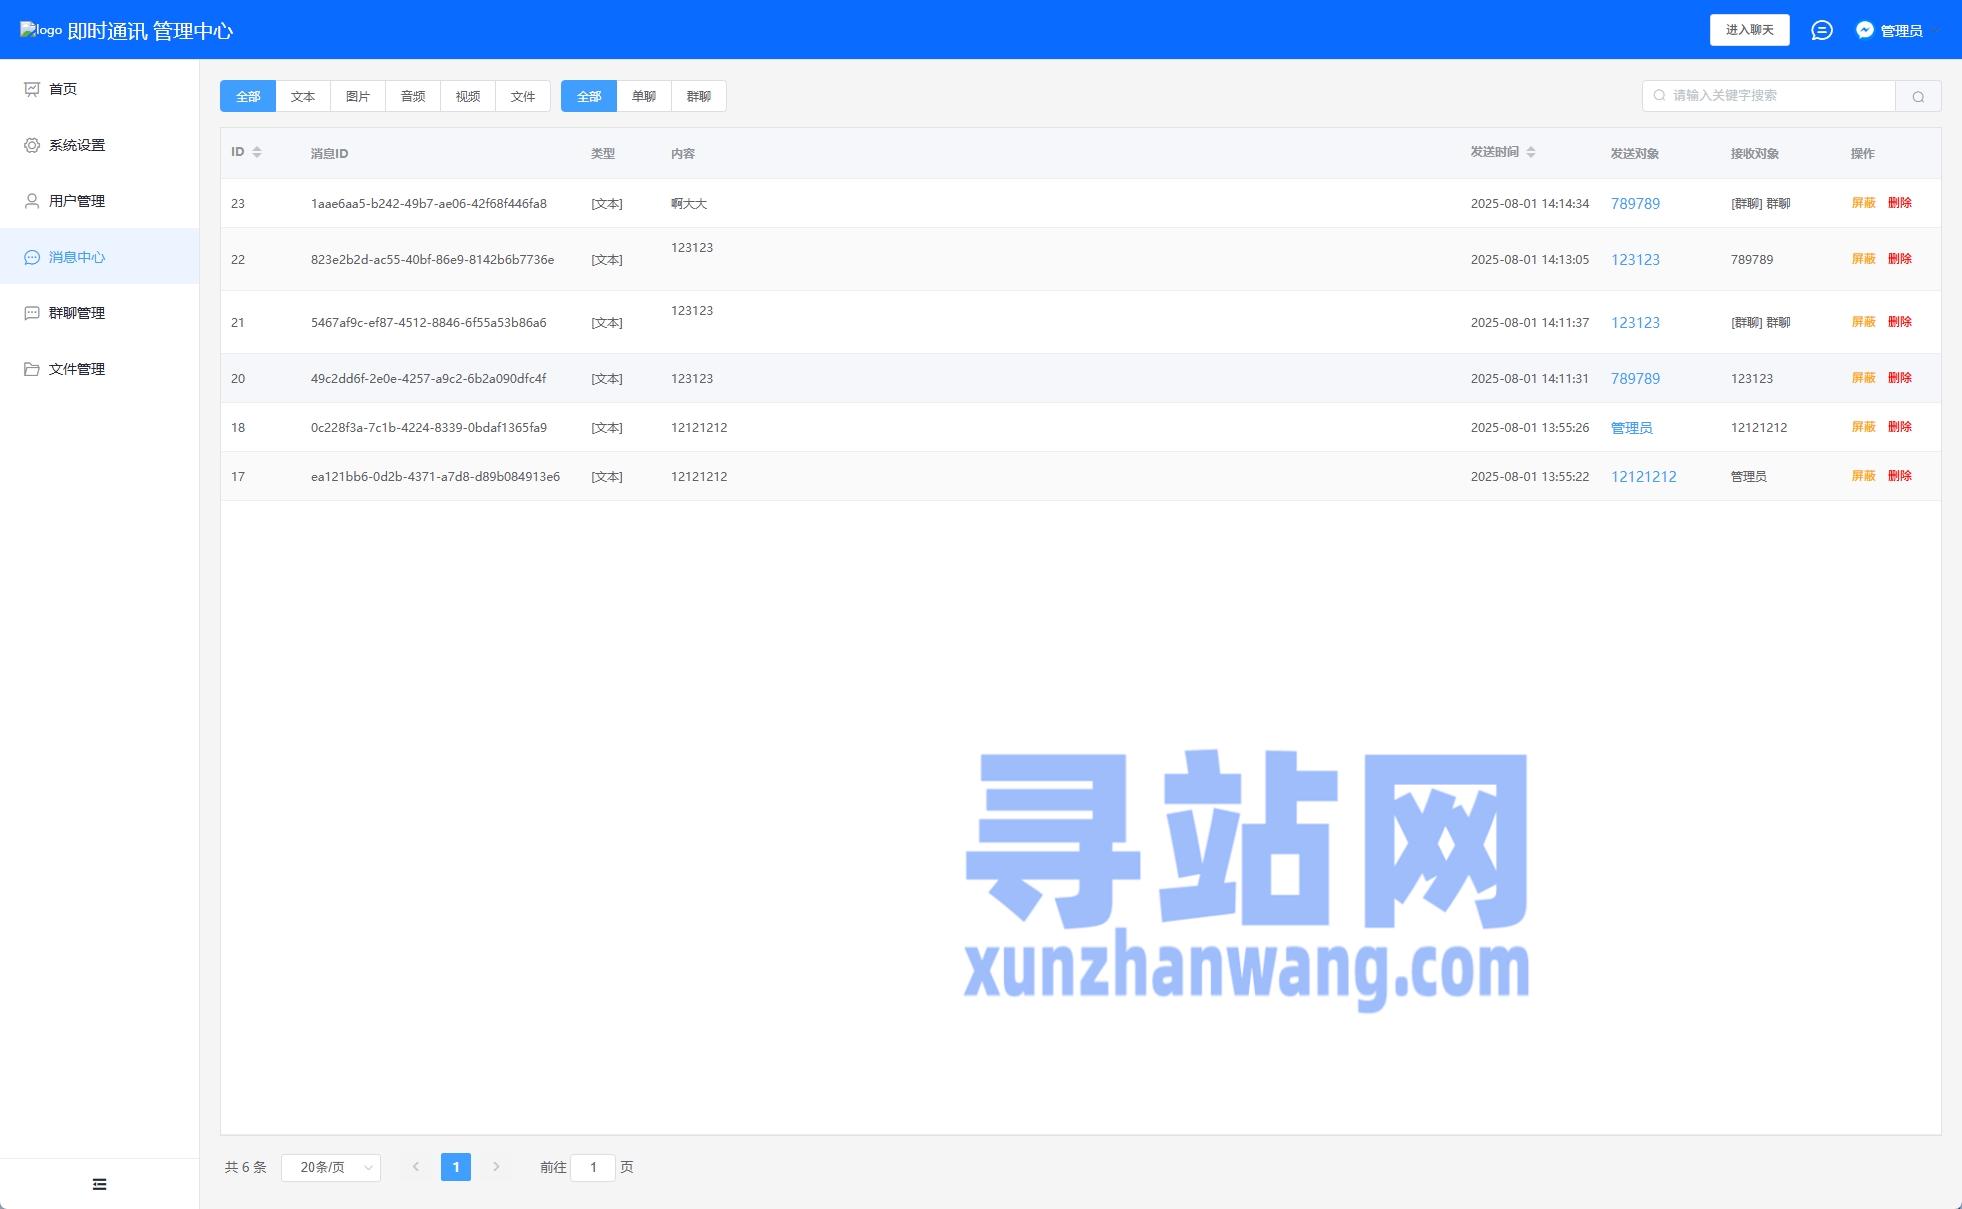Image resolution: width=1962 pixels, height=1209 pixels.
Task: Click the 进入聊天 button
Action: click(1750, 30)
